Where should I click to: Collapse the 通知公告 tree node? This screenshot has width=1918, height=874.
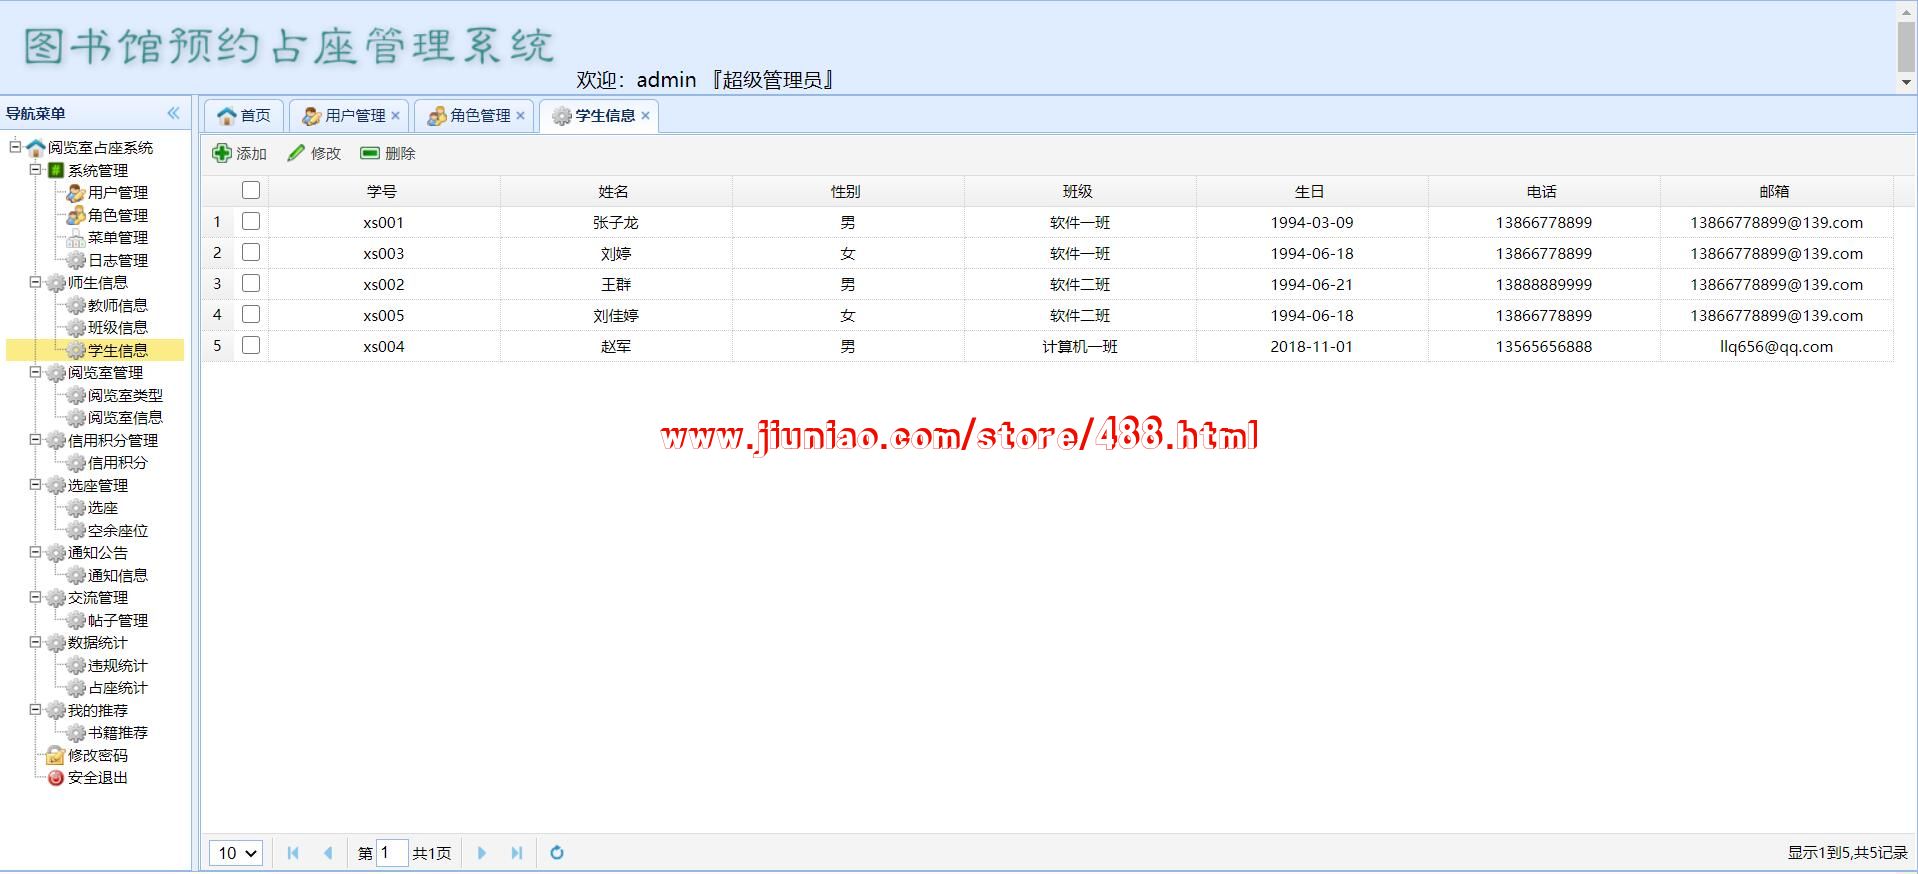(x=36, y=552)
